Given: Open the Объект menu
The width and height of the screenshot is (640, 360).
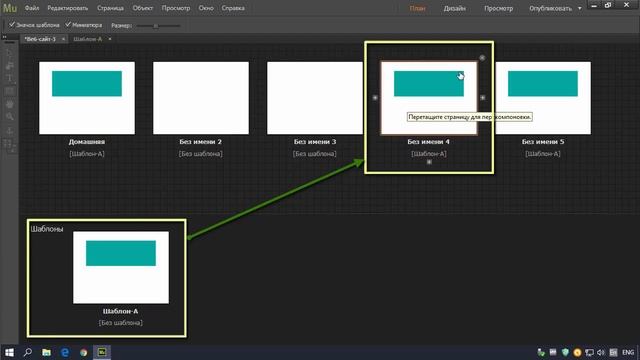Looking at the screenshot, I should [143, 8].
